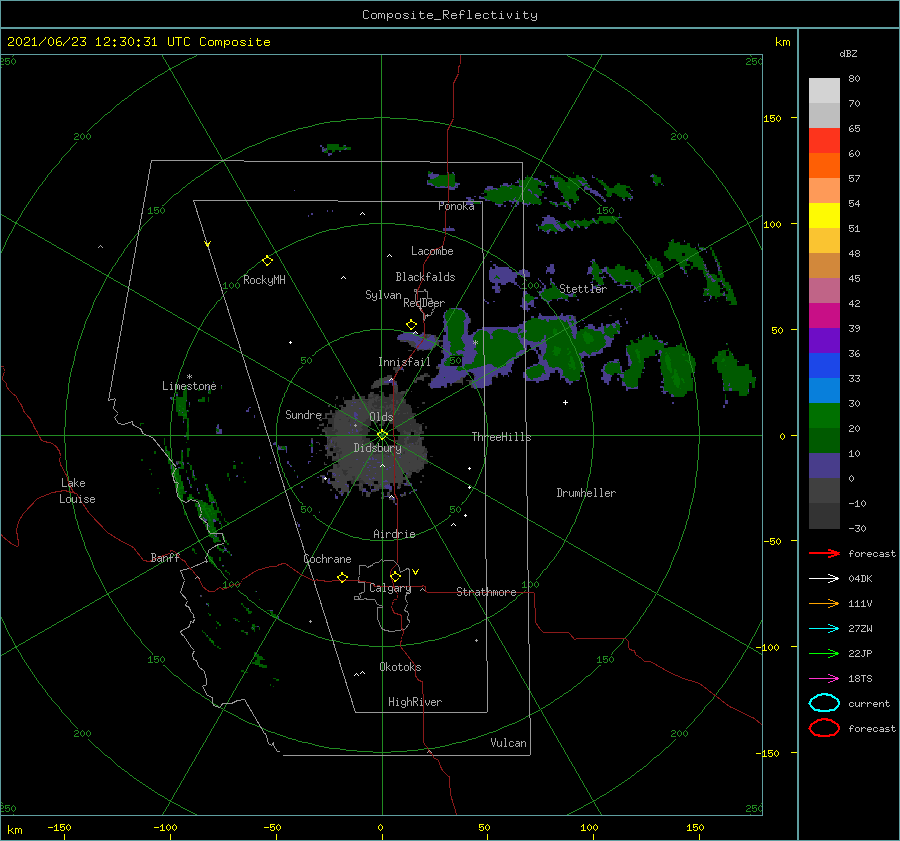Pick the slate purple 0-10 dBZ swatch
This screenshot has height=841, width=900.
[824, 466]
